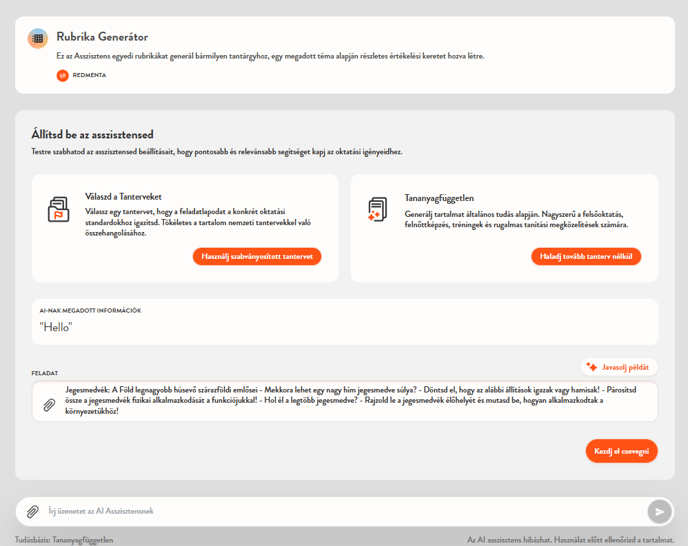Click the Válaszd a Tantervet curriculum icon
The width and height of the screenshot is (688, 546).
pyautogui.click(x=58, y=210)
